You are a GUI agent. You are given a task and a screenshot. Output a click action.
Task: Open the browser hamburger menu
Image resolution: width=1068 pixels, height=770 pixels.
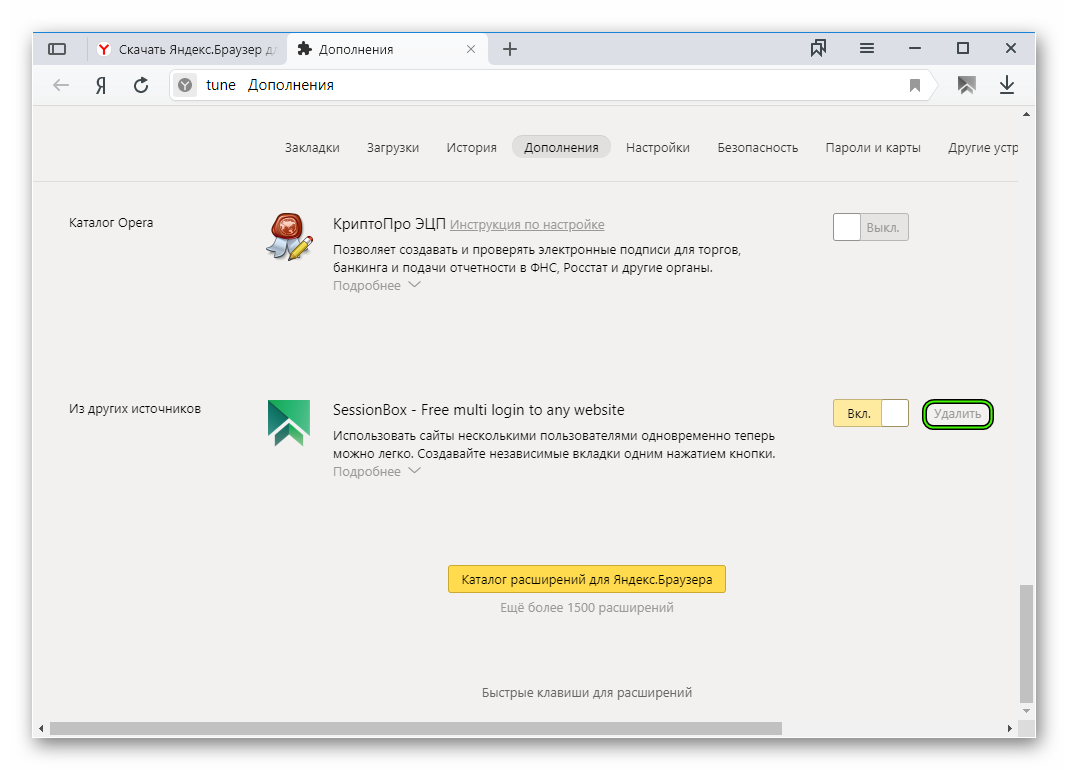[x=867, y=48]
